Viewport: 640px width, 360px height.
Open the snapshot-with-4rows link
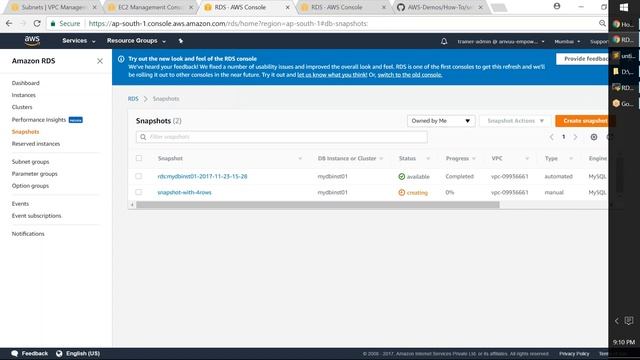pos(184,192)
